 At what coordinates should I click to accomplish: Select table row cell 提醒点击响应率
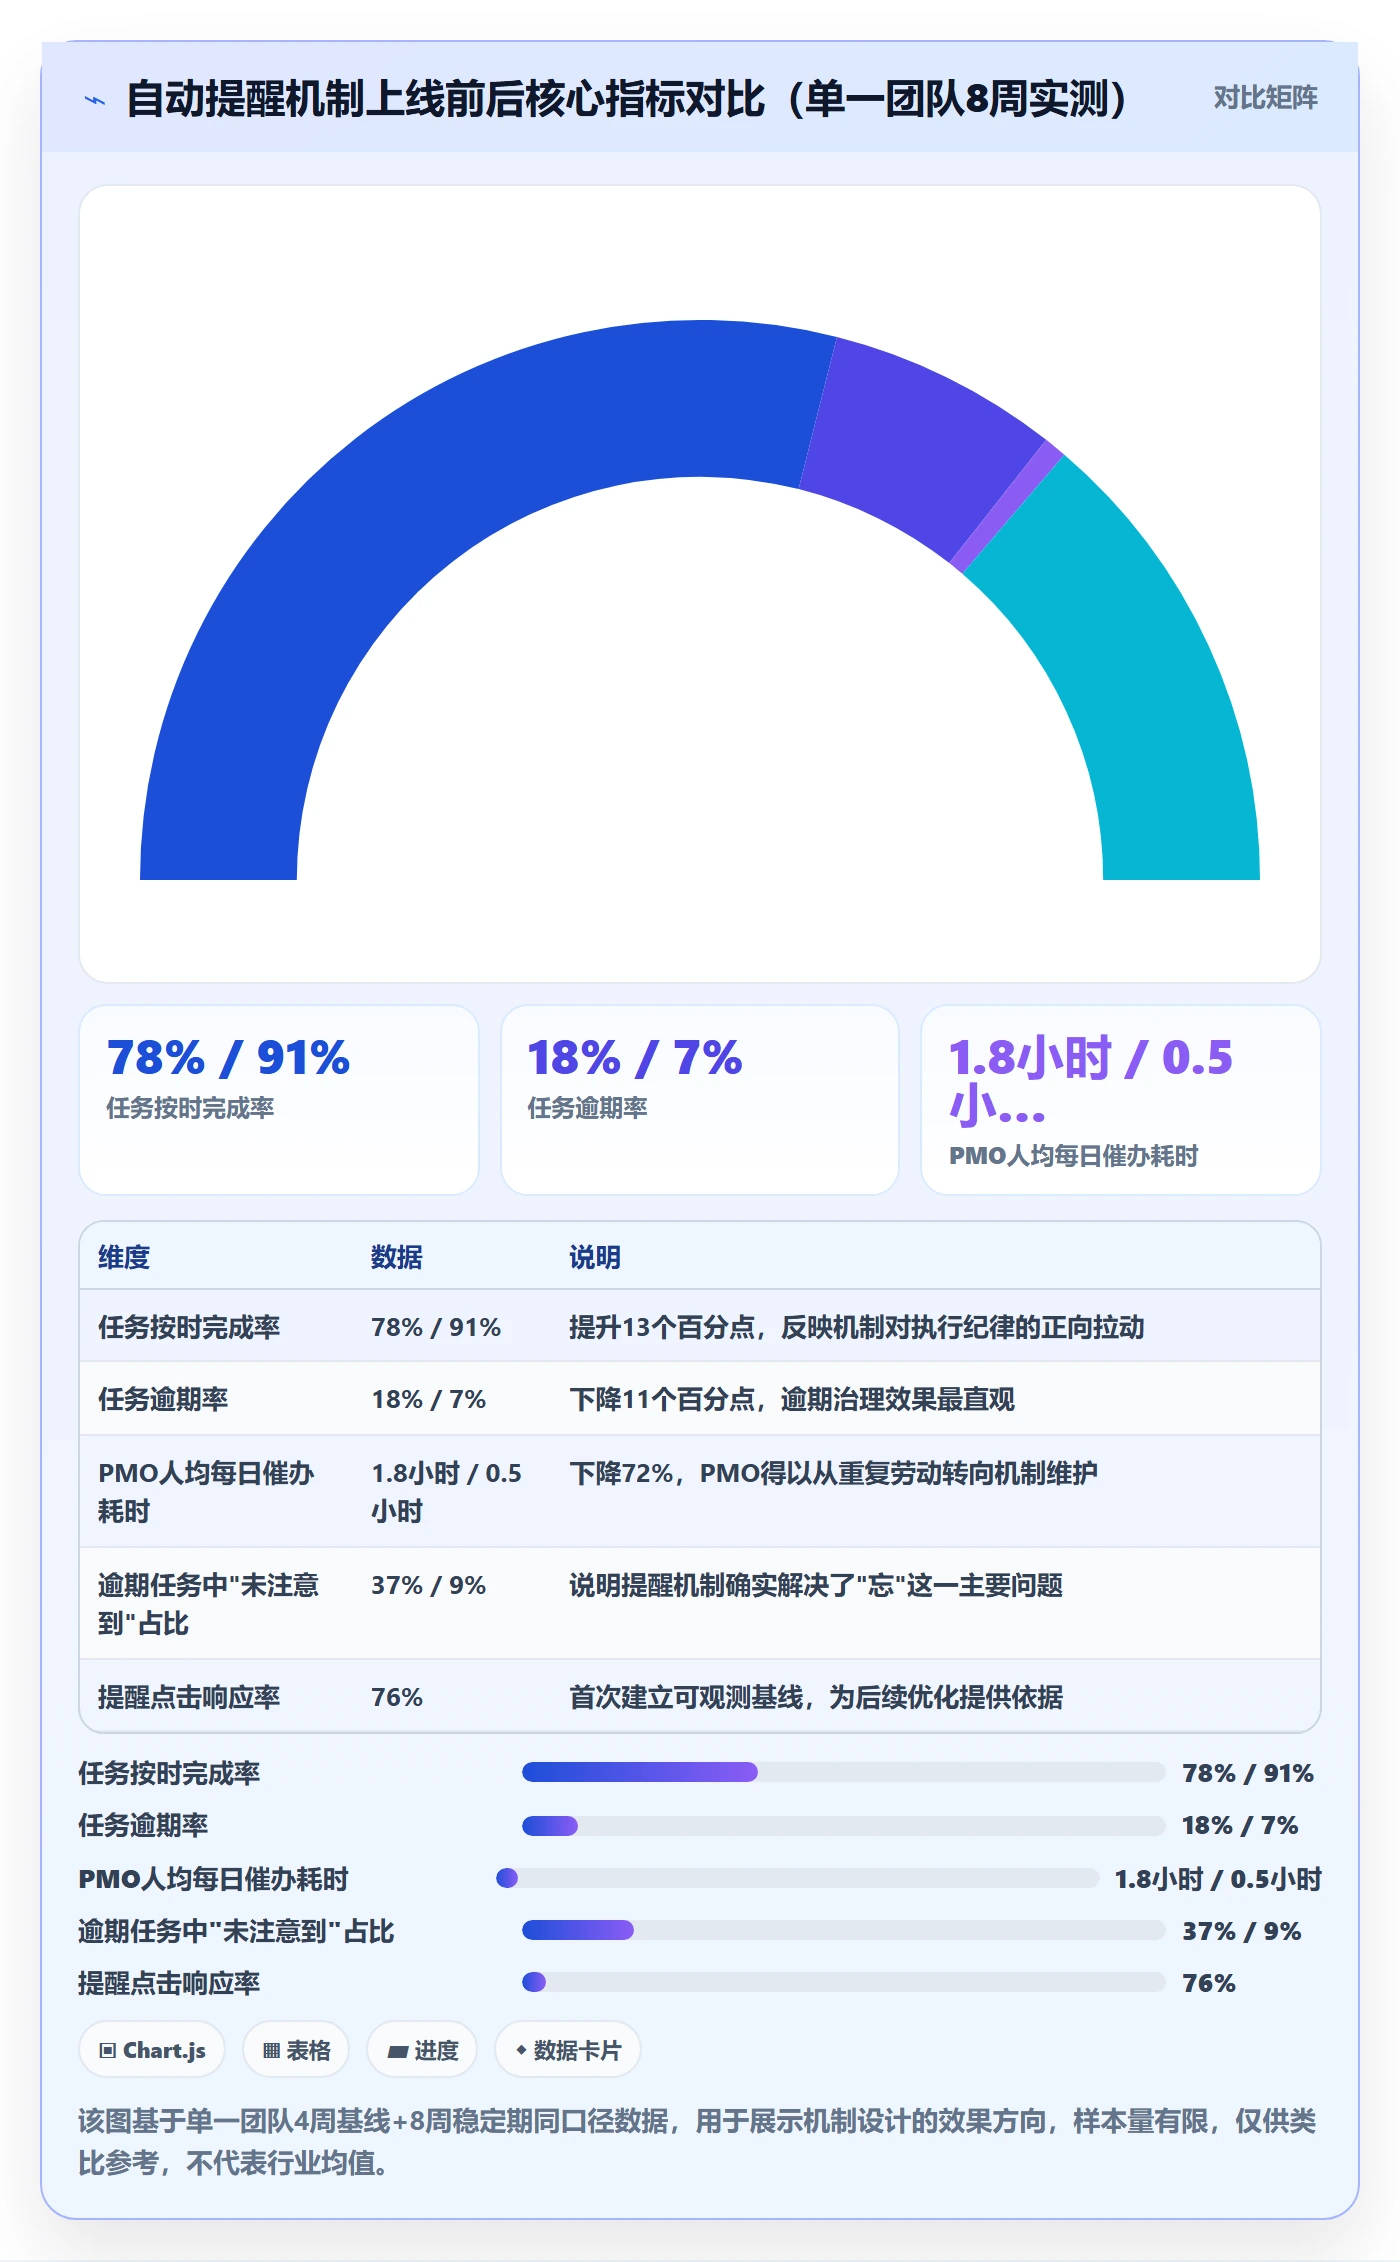pyautogui.click(x=189, y=1697)
